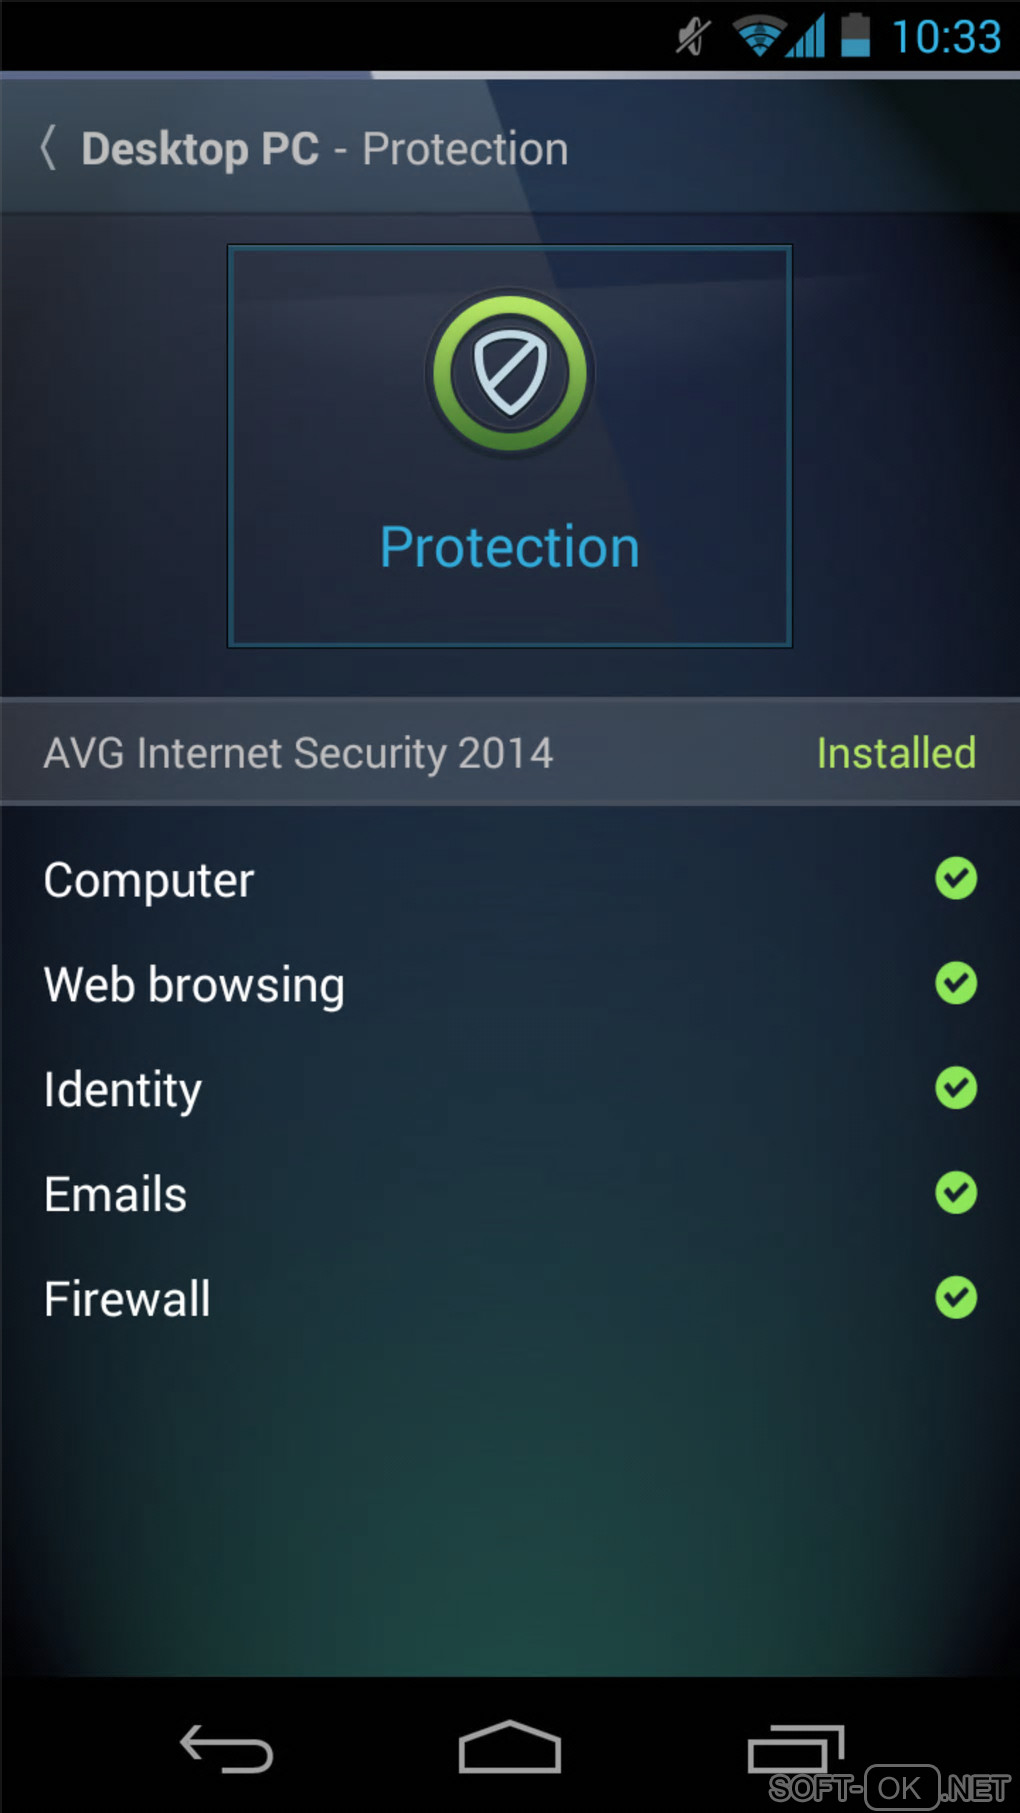Select the Desktop PC header title
This screenshot has width=1020, height=1813.
pos(200,149)
